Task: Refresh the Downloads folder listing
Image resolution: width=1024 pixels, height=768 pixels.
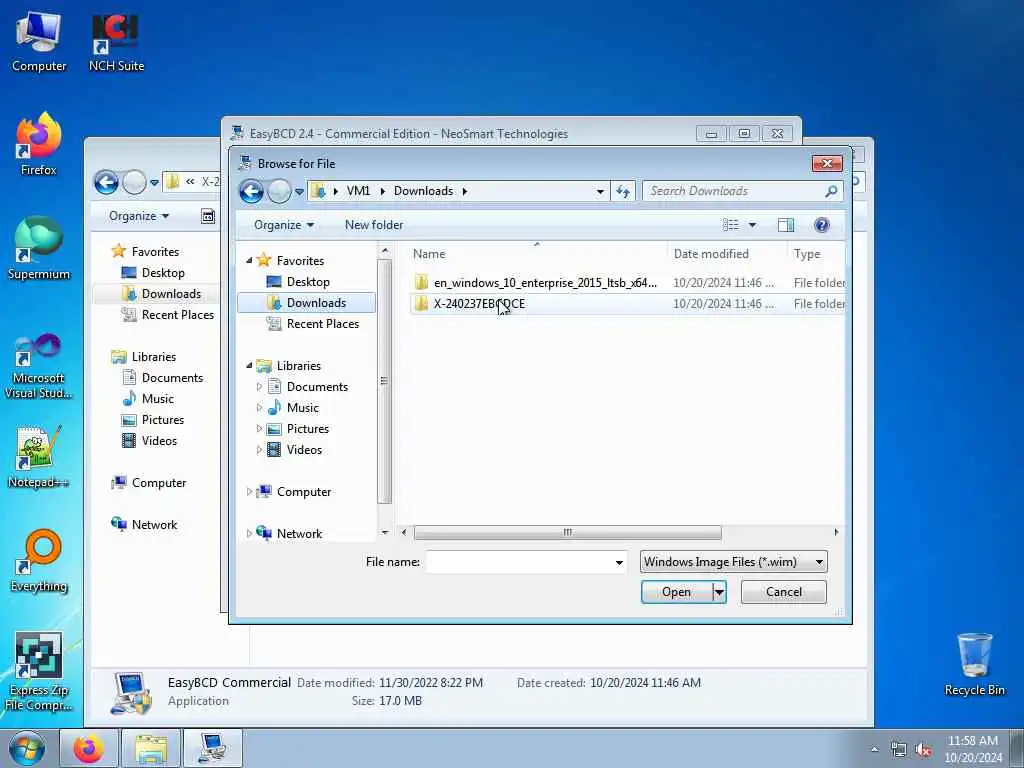Action: coord(622,191)
